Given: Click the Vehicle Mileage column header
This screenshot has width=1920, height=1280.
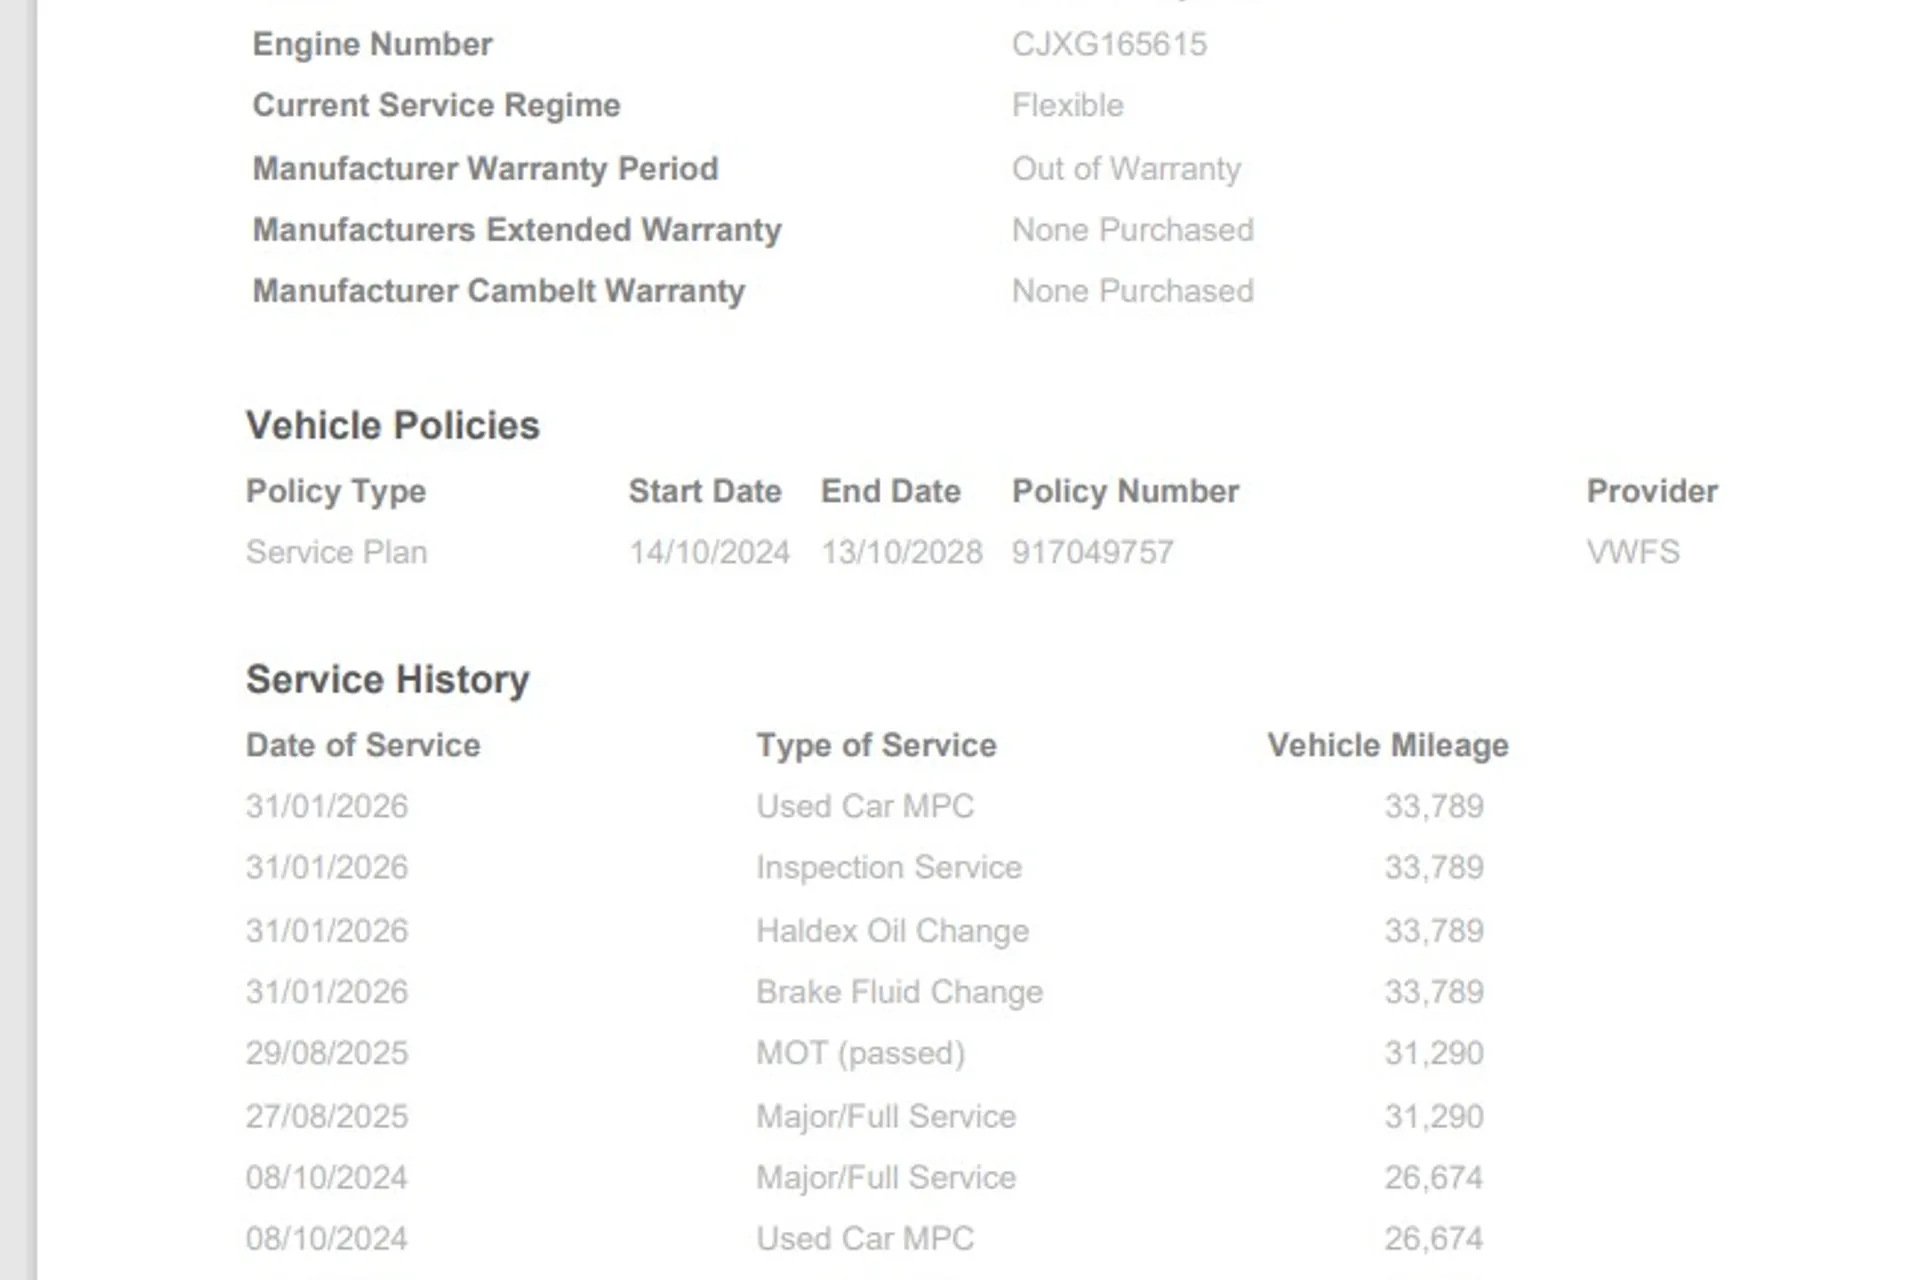Looking at the screenshot, I should pyautogui.click(x=1387, y=745).
